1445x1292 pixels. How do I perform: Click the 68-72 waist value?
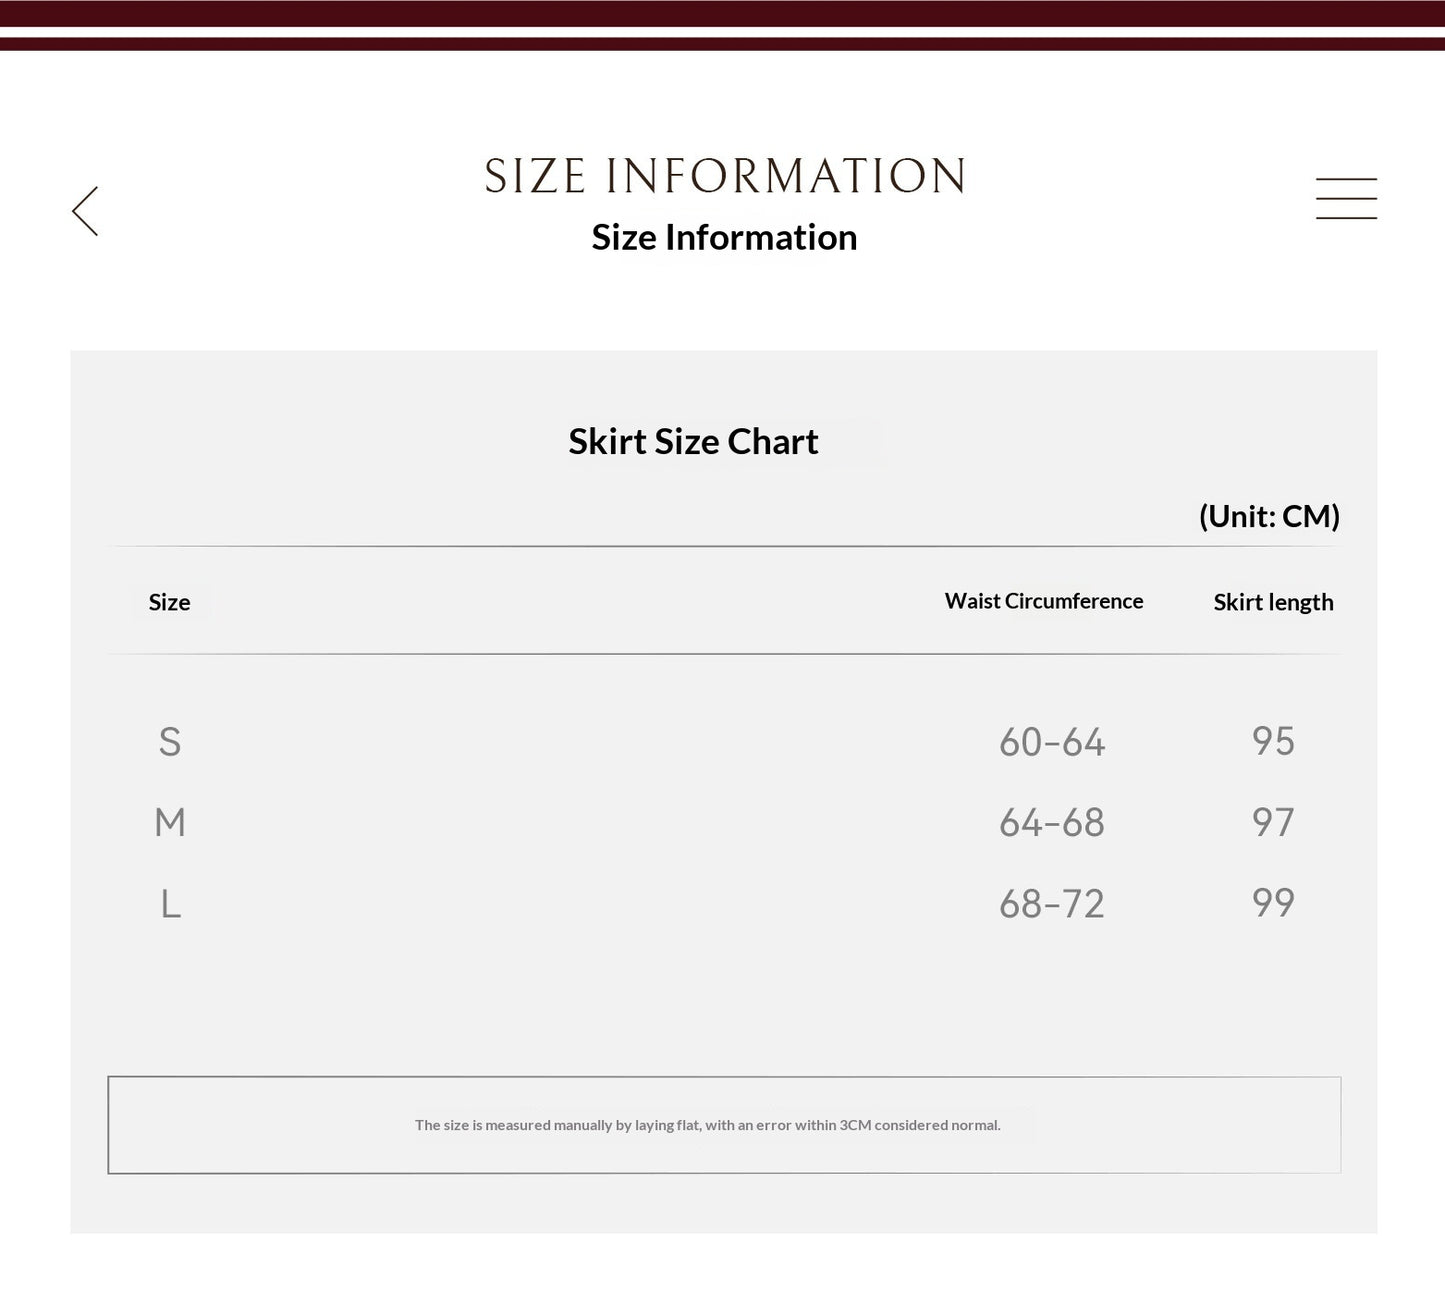coord(1052,904)
